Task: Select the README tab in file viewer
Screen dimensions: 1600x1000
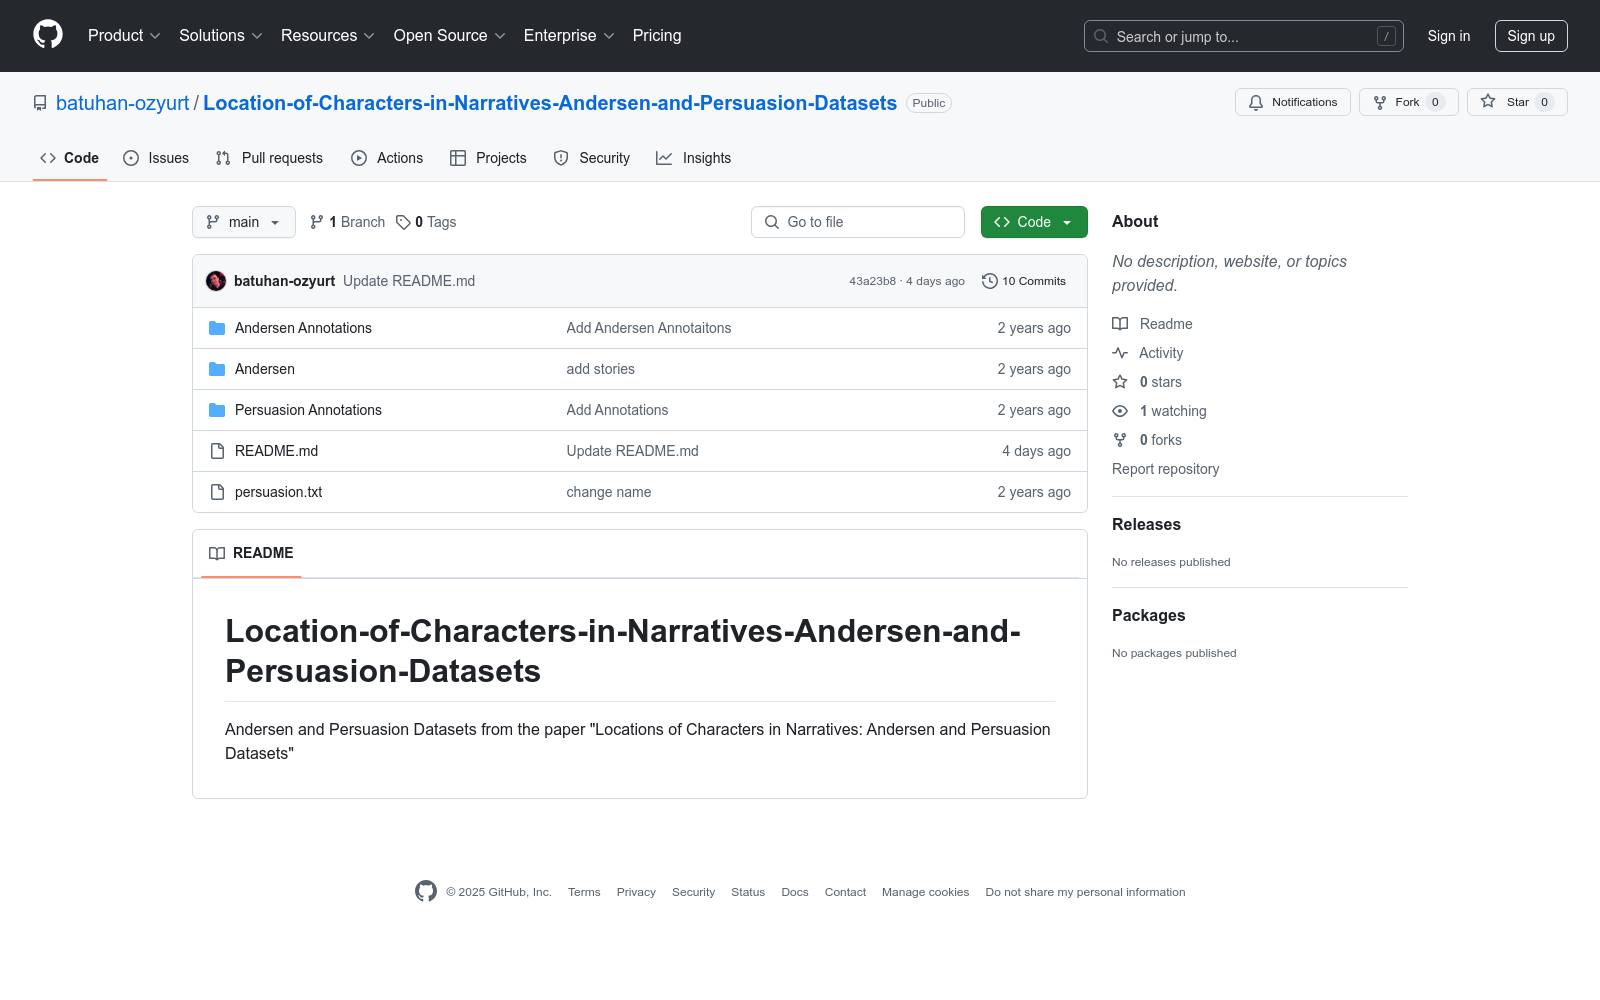Action: tap(251, 553)
